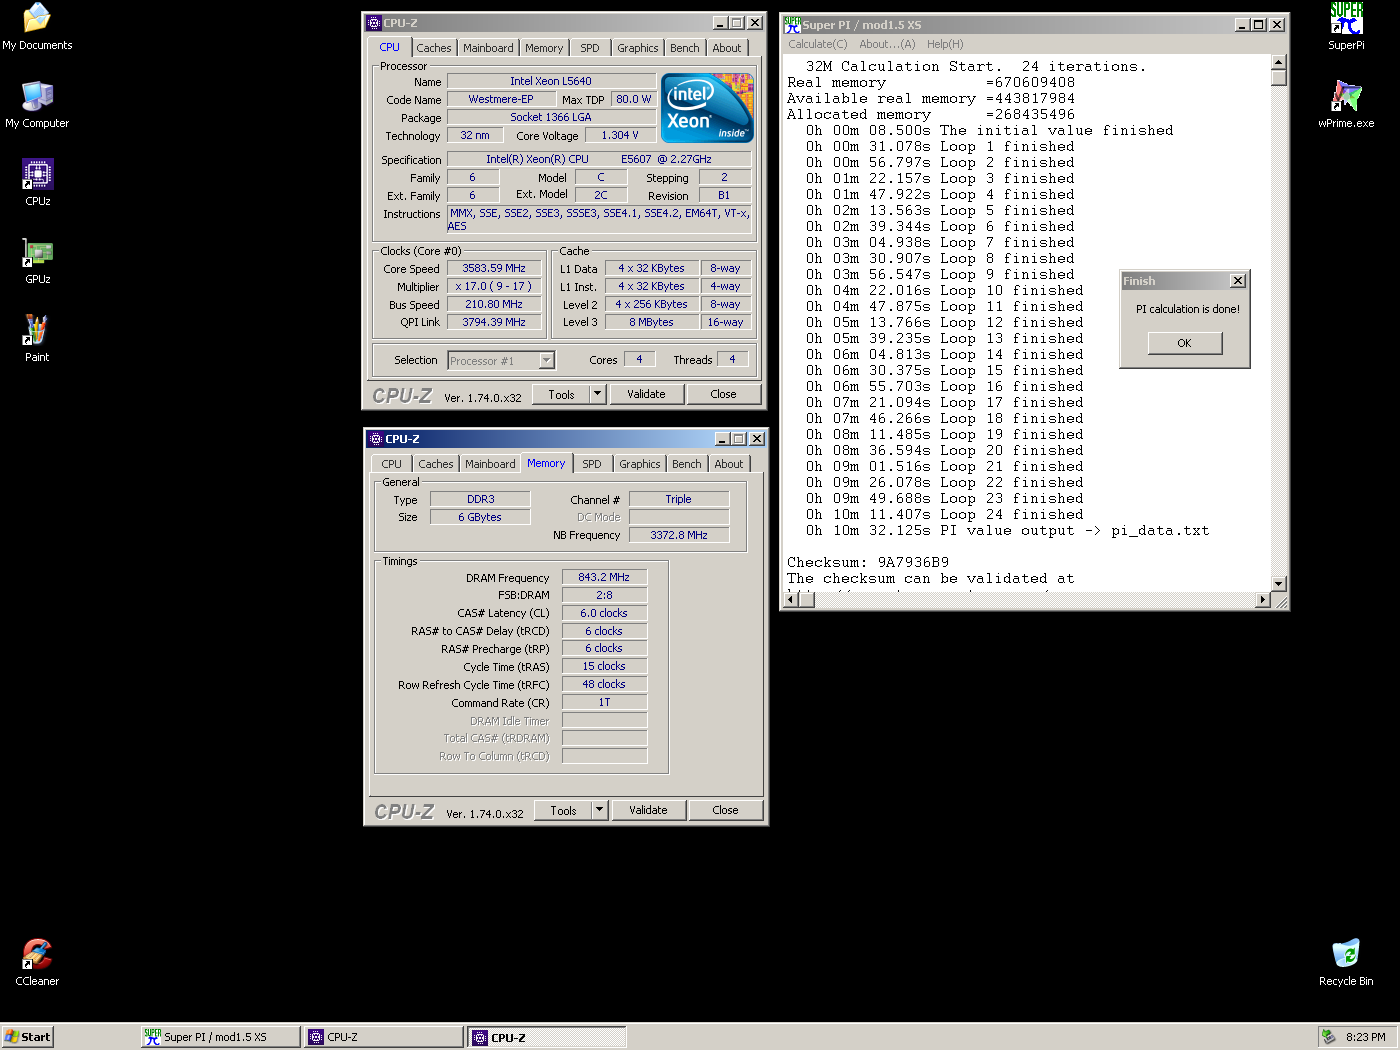The width and height of the screenshot is (1400, 1050).
Task: Launch the GPUz desktop shortcut
Action: coord(37,261)
